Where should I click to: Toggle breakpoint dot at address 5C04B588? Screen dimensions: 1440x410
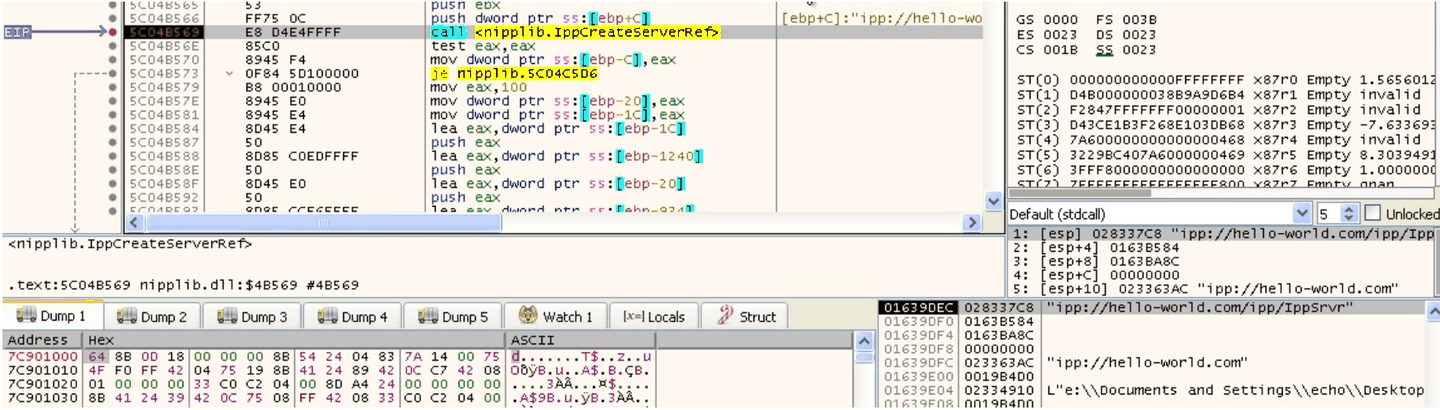pyautogui.click(x=113, y=157)
